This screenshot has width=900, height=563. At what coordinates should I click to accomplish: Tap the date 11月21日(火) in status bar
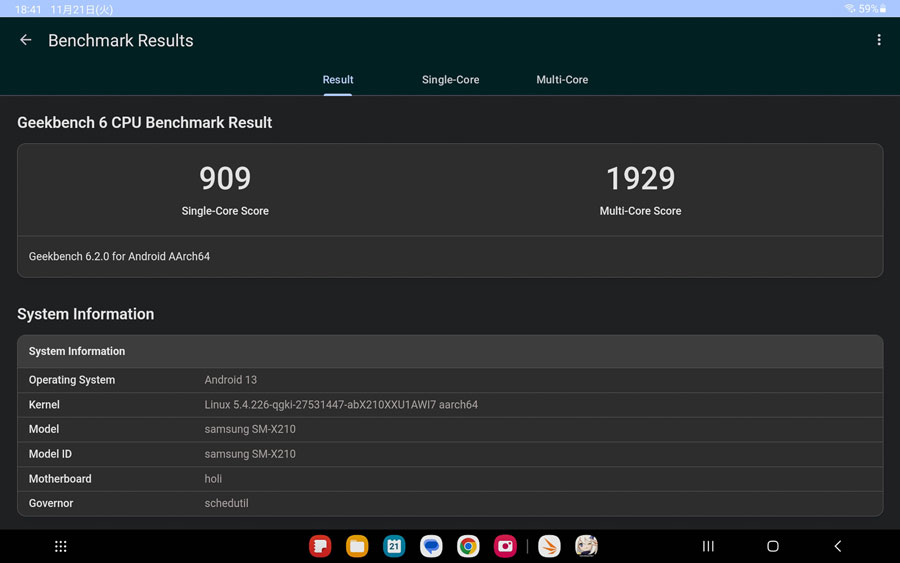click(x=82, y=9)
